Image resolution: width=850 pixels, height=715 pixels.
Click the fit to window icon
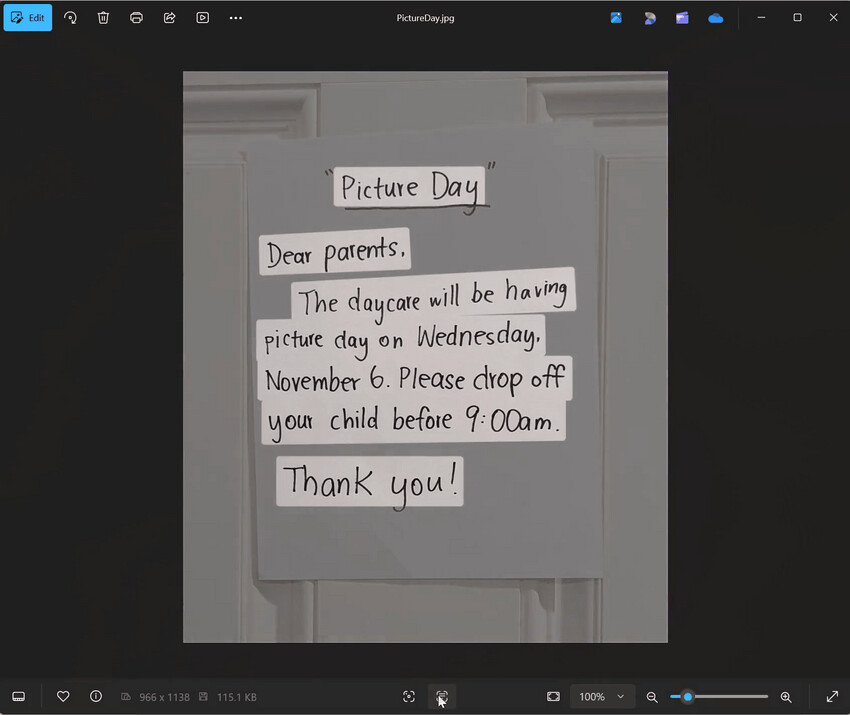coord(553,697)
